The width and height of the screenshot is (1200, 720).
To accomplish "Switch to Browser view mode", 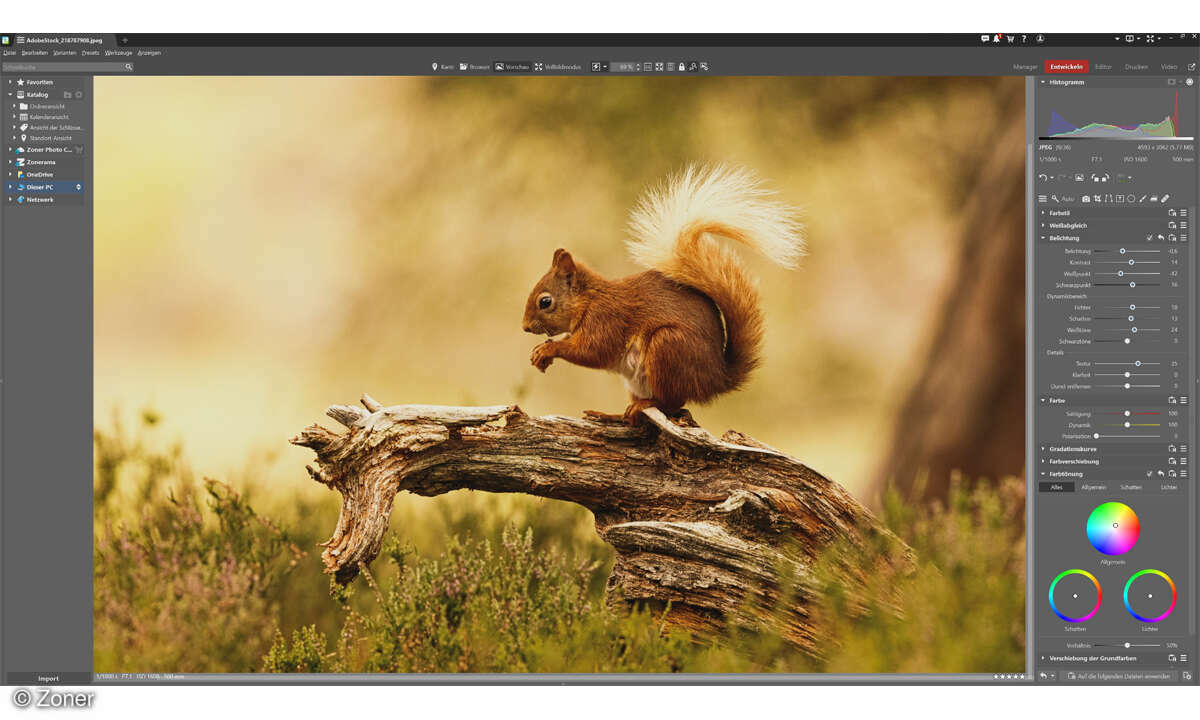I will 474,67.
